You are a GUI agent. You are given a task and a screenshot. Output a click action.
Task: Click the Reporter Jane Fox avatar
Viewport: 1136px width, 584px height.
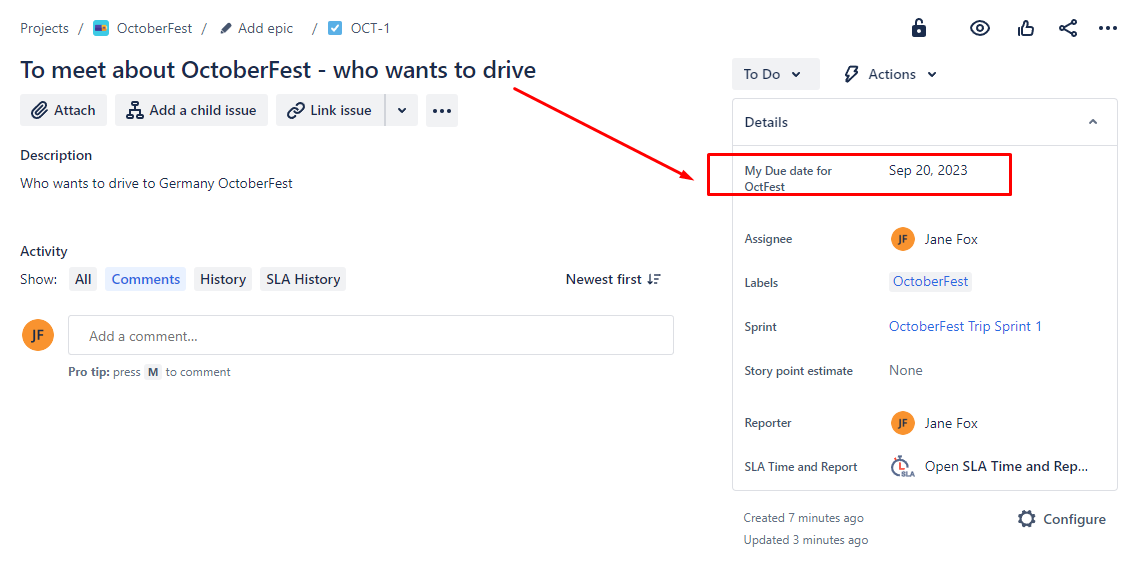(x=902, y=423)
